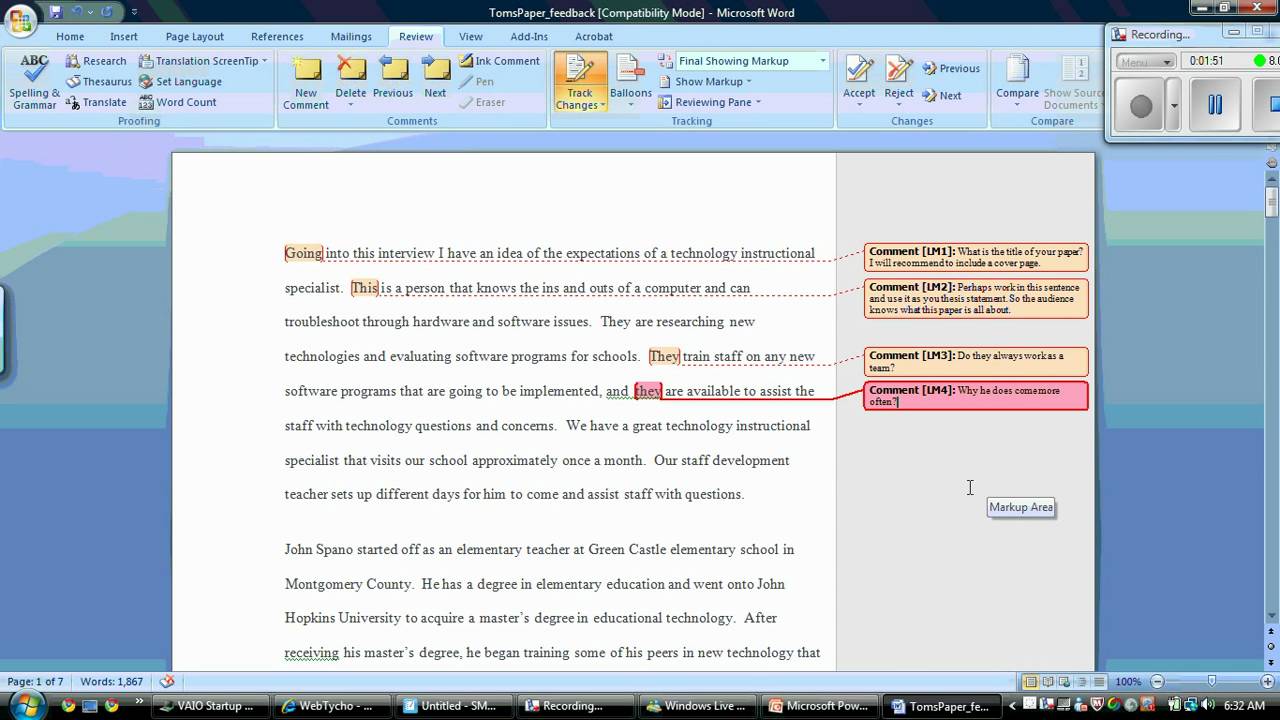Save the document from Quick Access toolbar
The image size is (1280, 720).
point(56,12)
